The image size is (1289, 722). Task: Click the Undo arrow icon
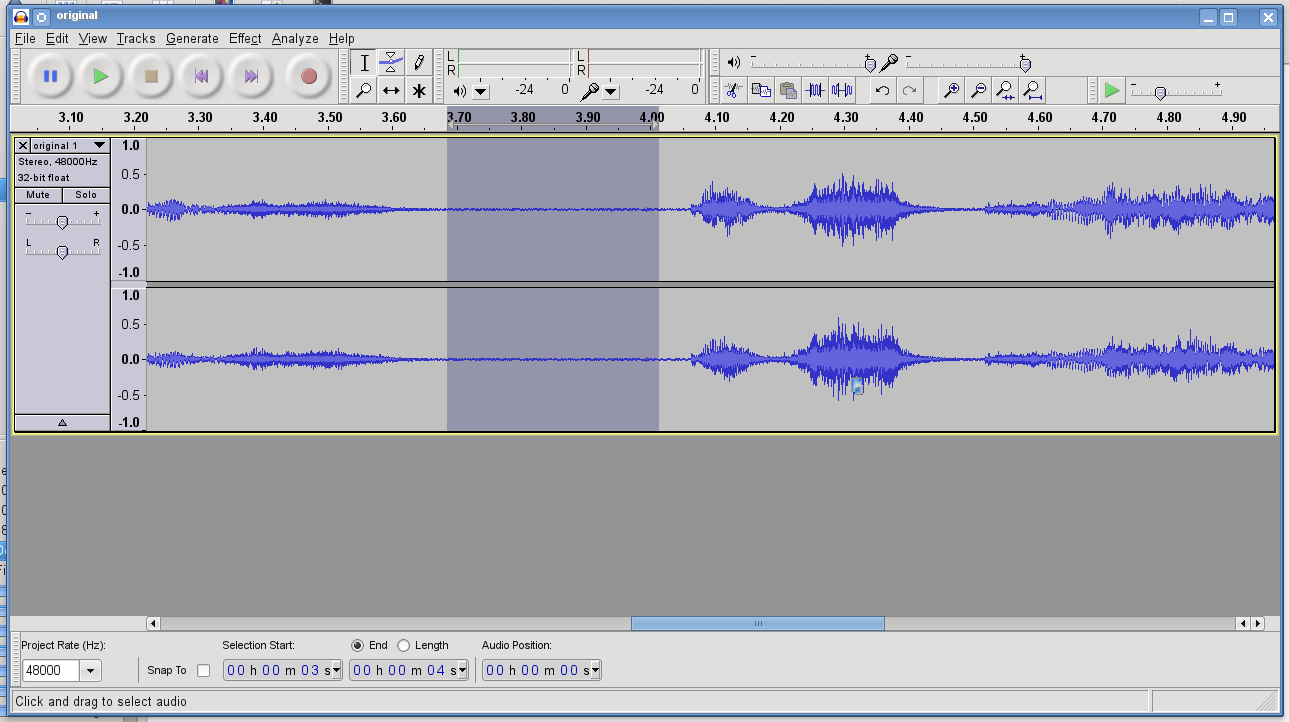[x=882, y=91]
